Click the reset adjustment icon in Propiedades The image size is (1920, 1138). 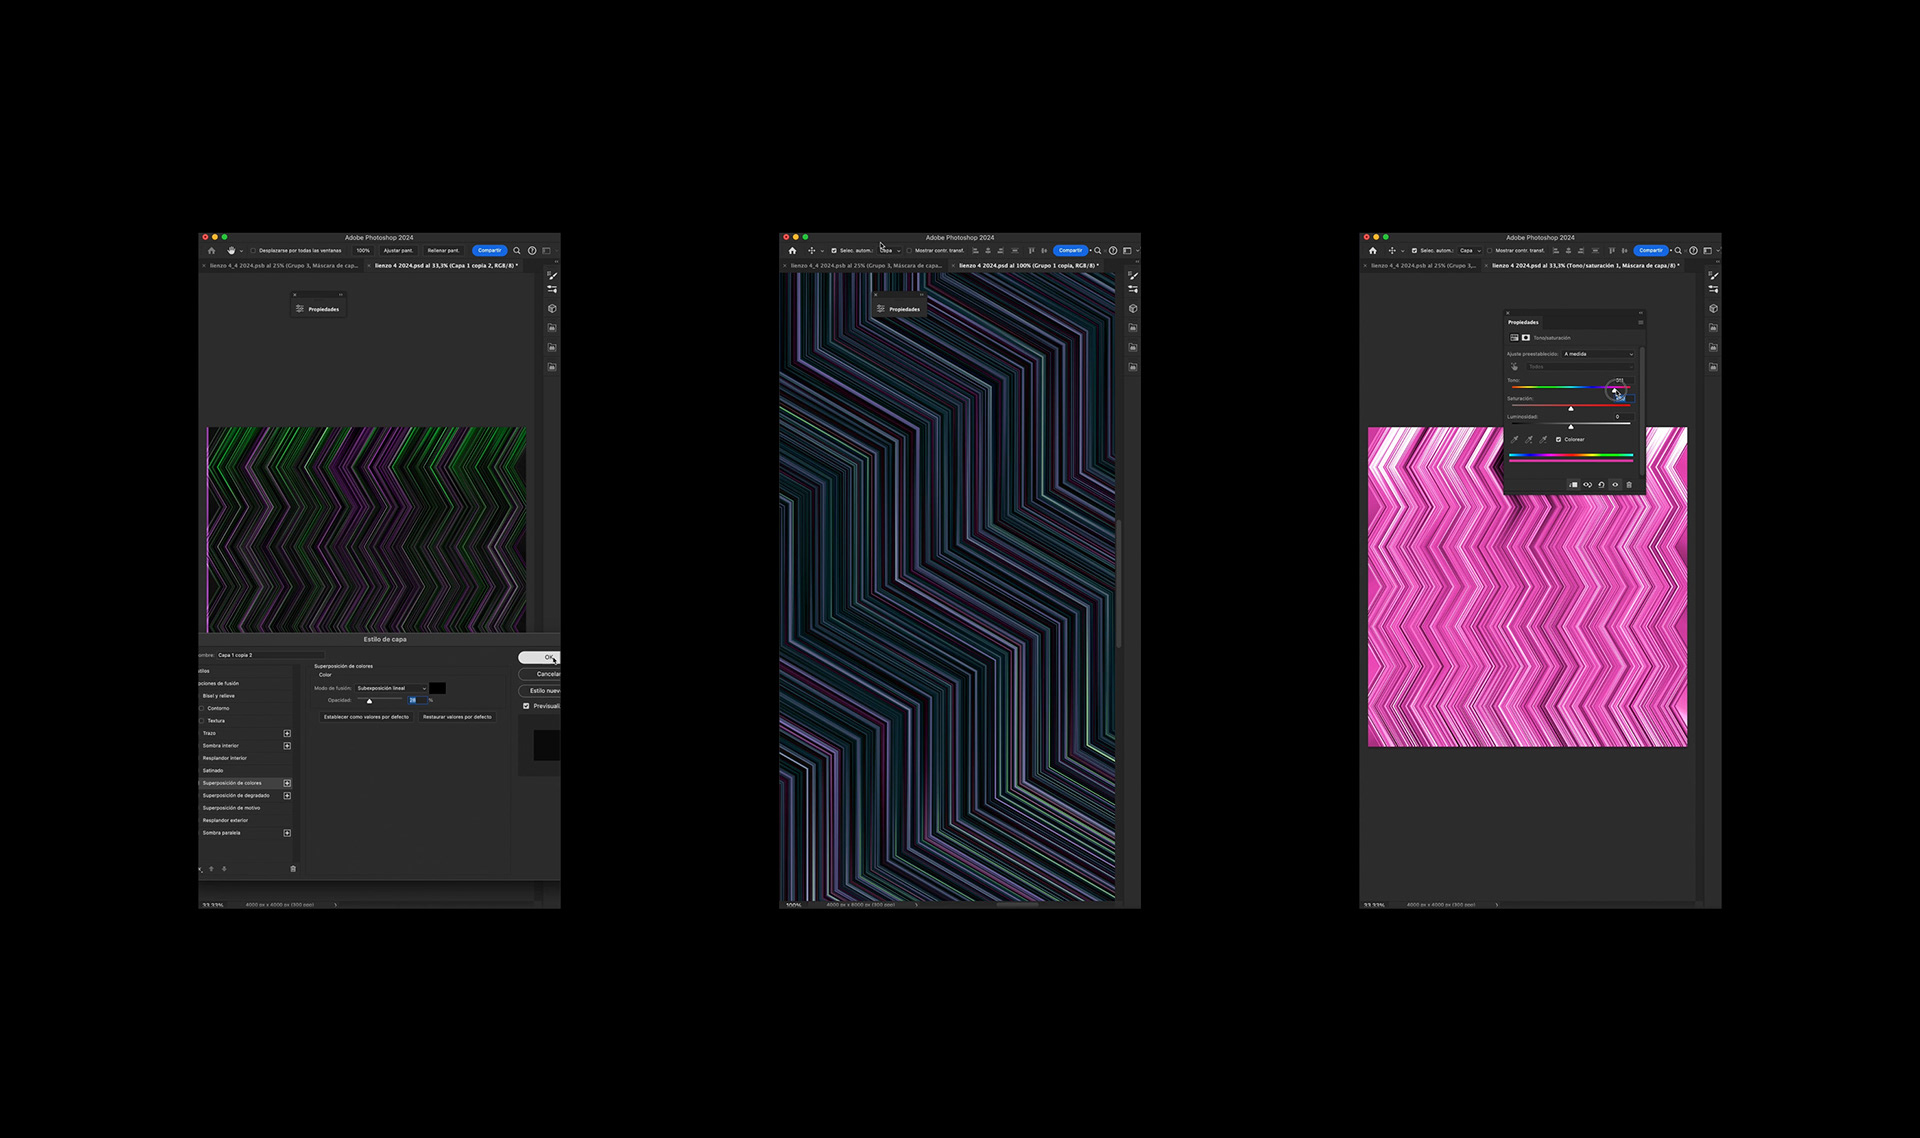[1601, 485]
